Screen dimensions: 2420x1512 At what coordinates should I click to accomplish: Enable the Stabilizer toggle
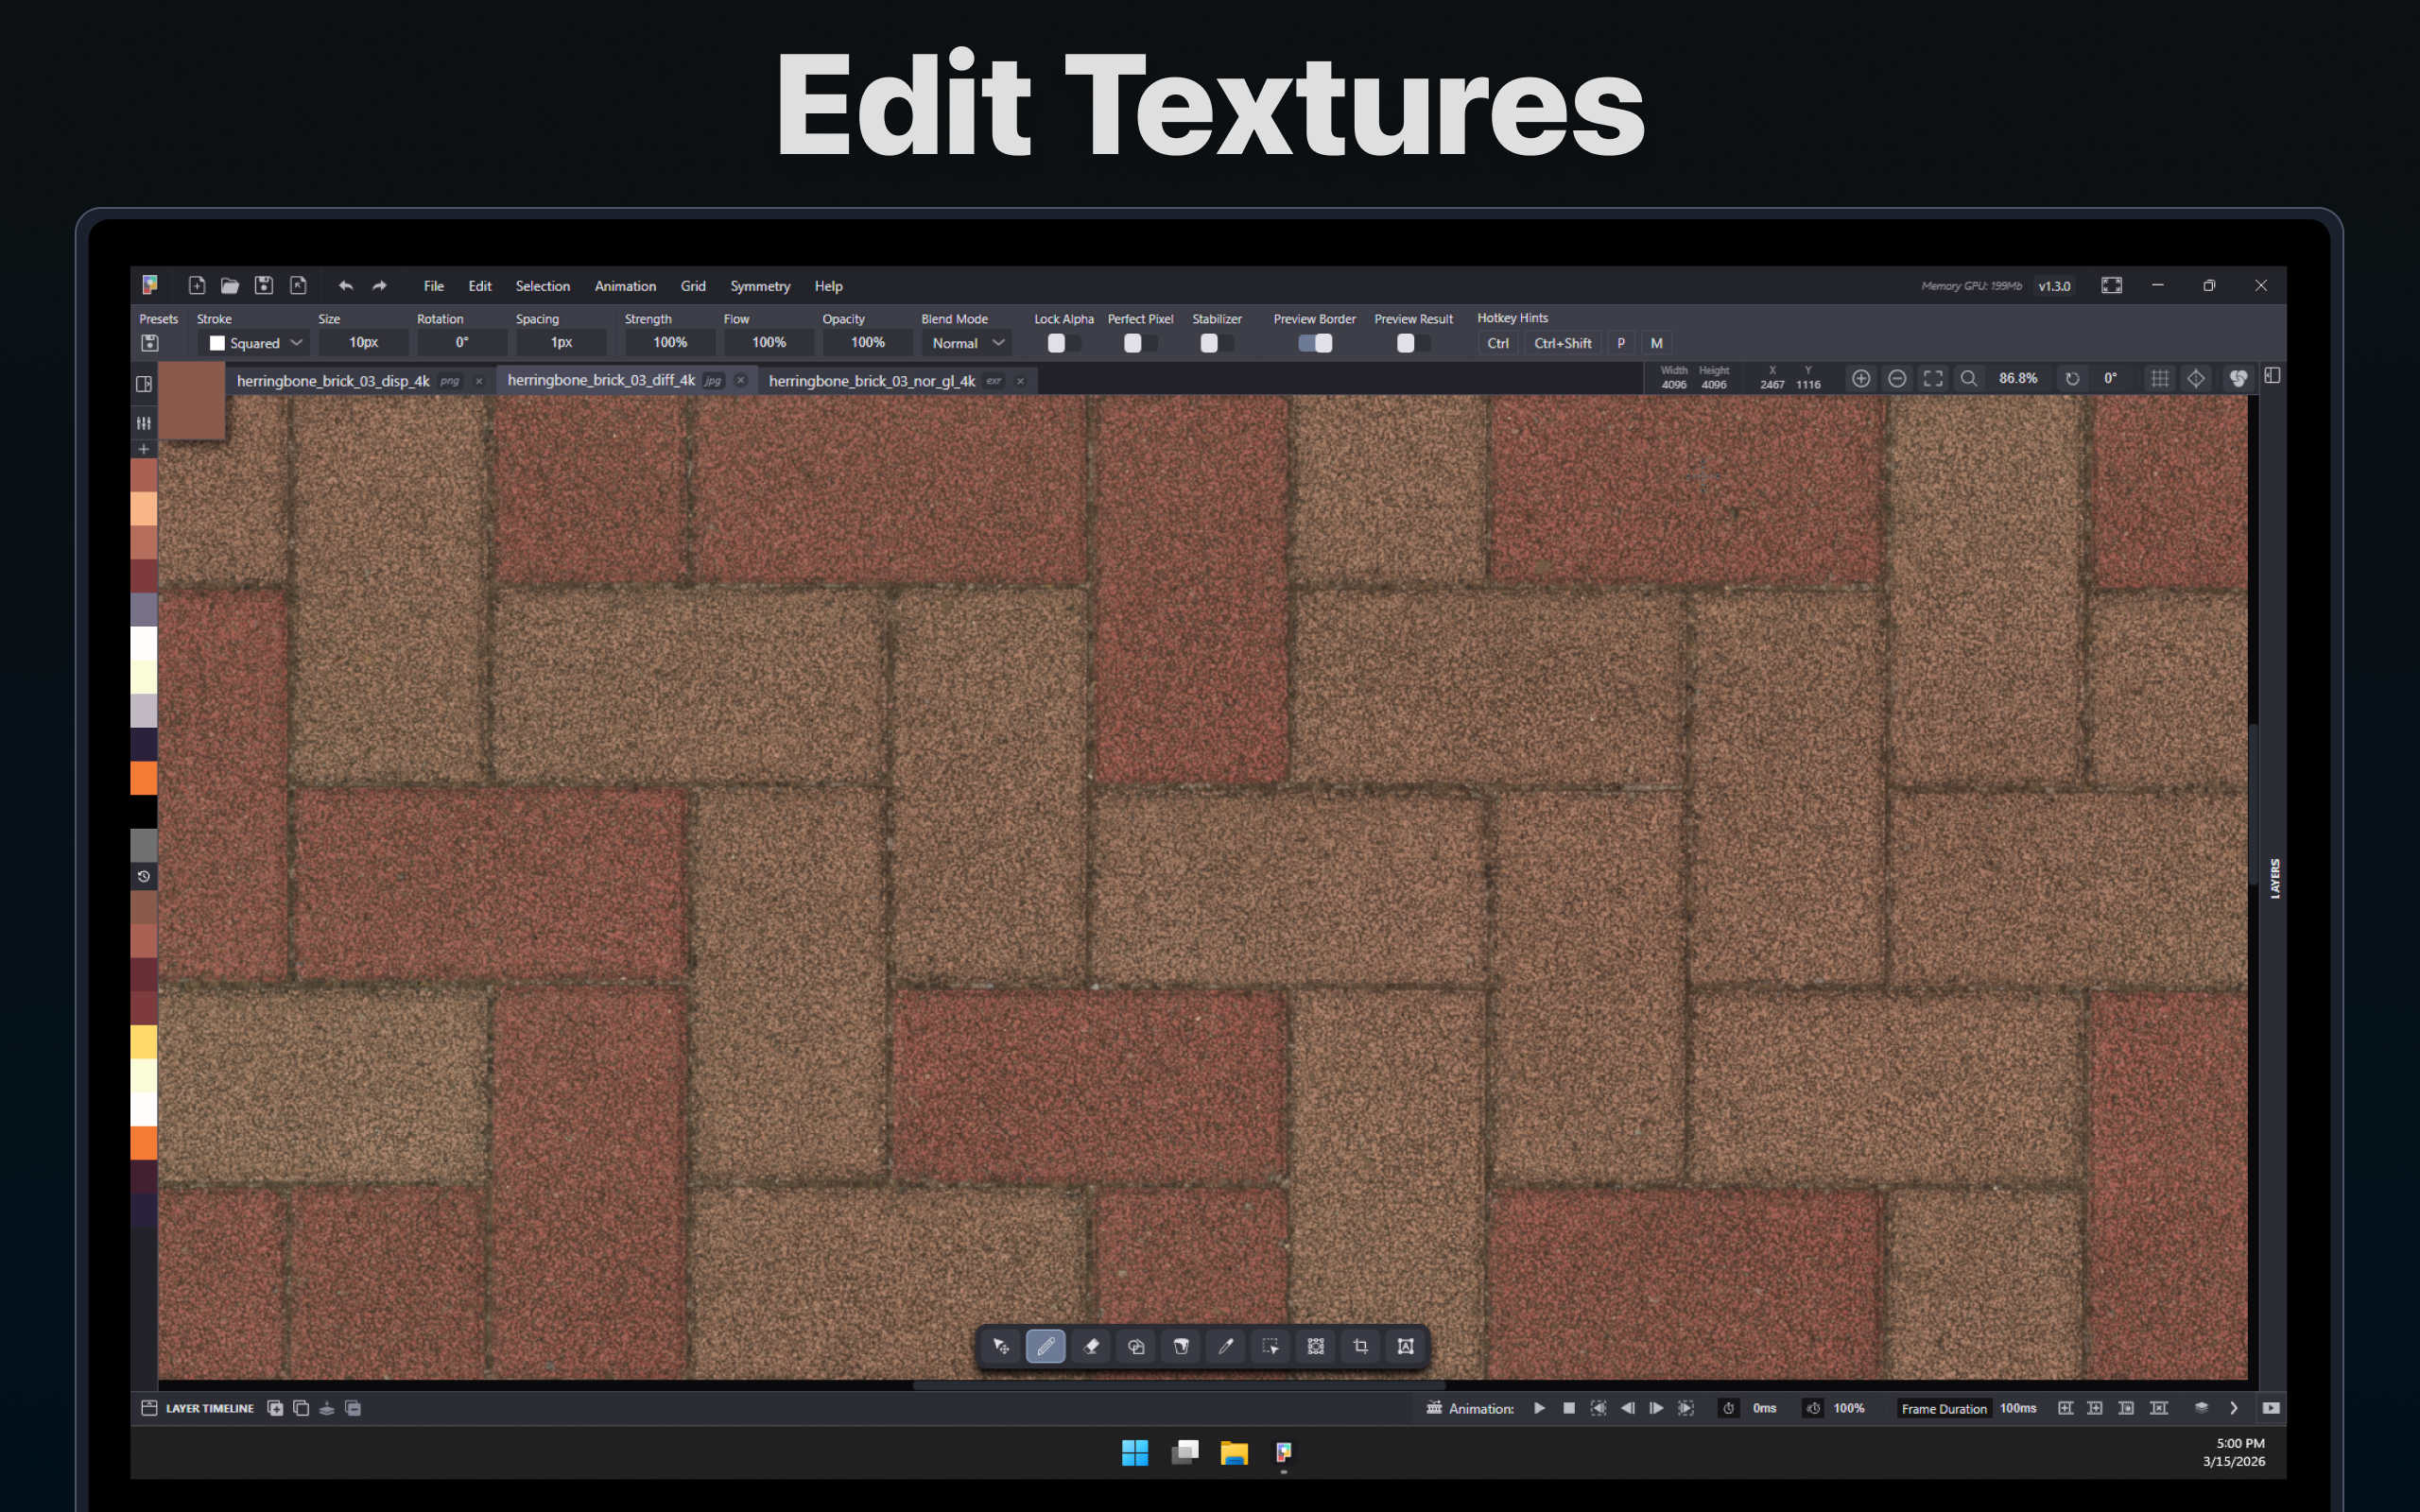1215,343
